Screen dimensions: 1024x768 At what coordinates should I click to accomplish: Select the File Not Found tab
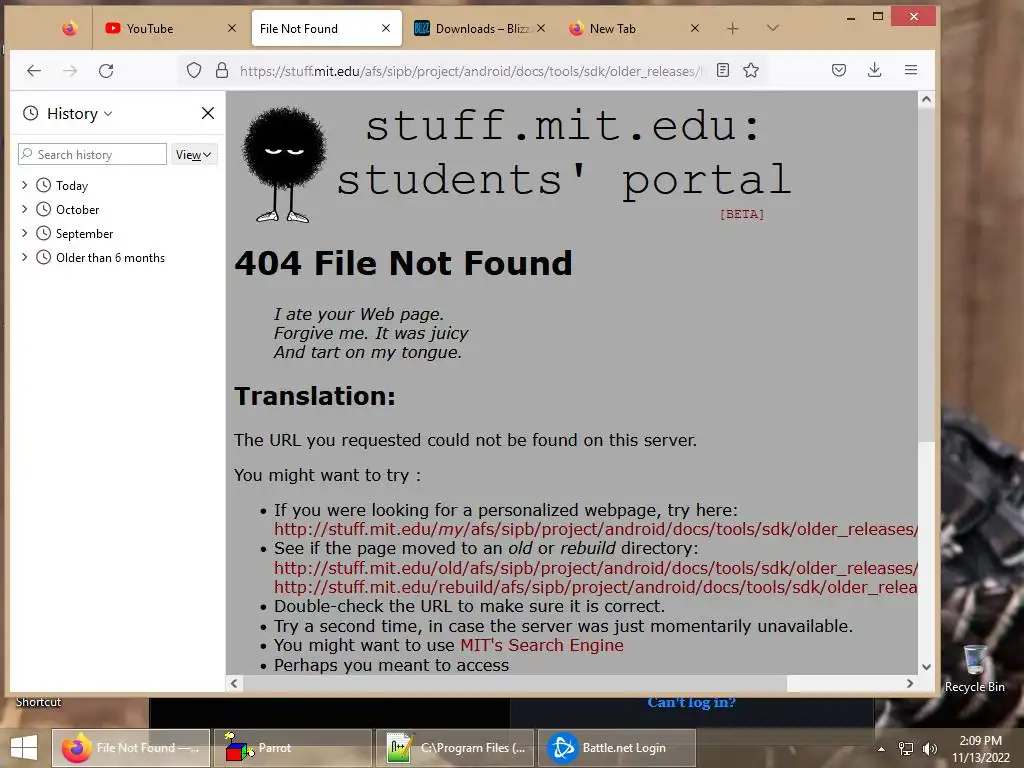(327, 28)
